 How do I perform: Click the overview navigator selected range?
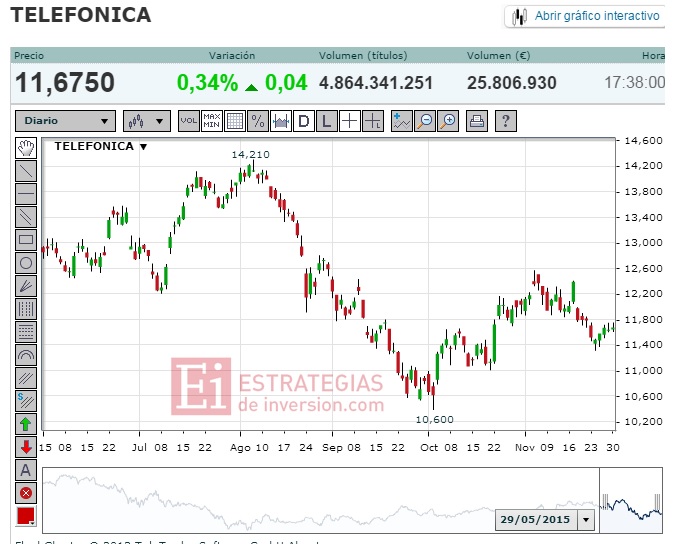631,500
